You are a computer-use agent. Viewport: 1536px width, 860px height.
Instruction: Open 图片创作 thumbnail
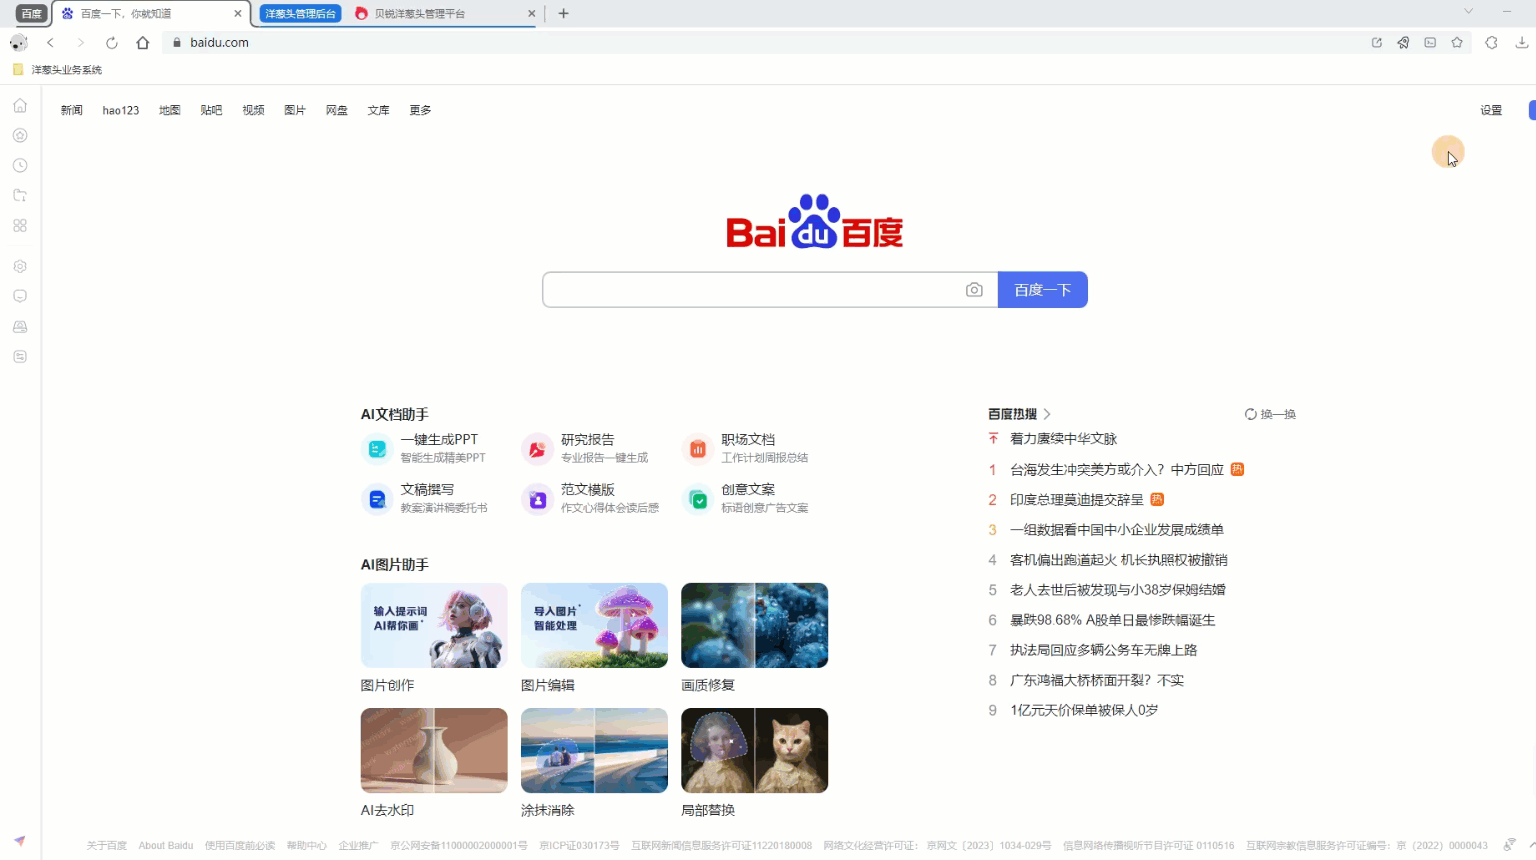(x=434, y=625)
